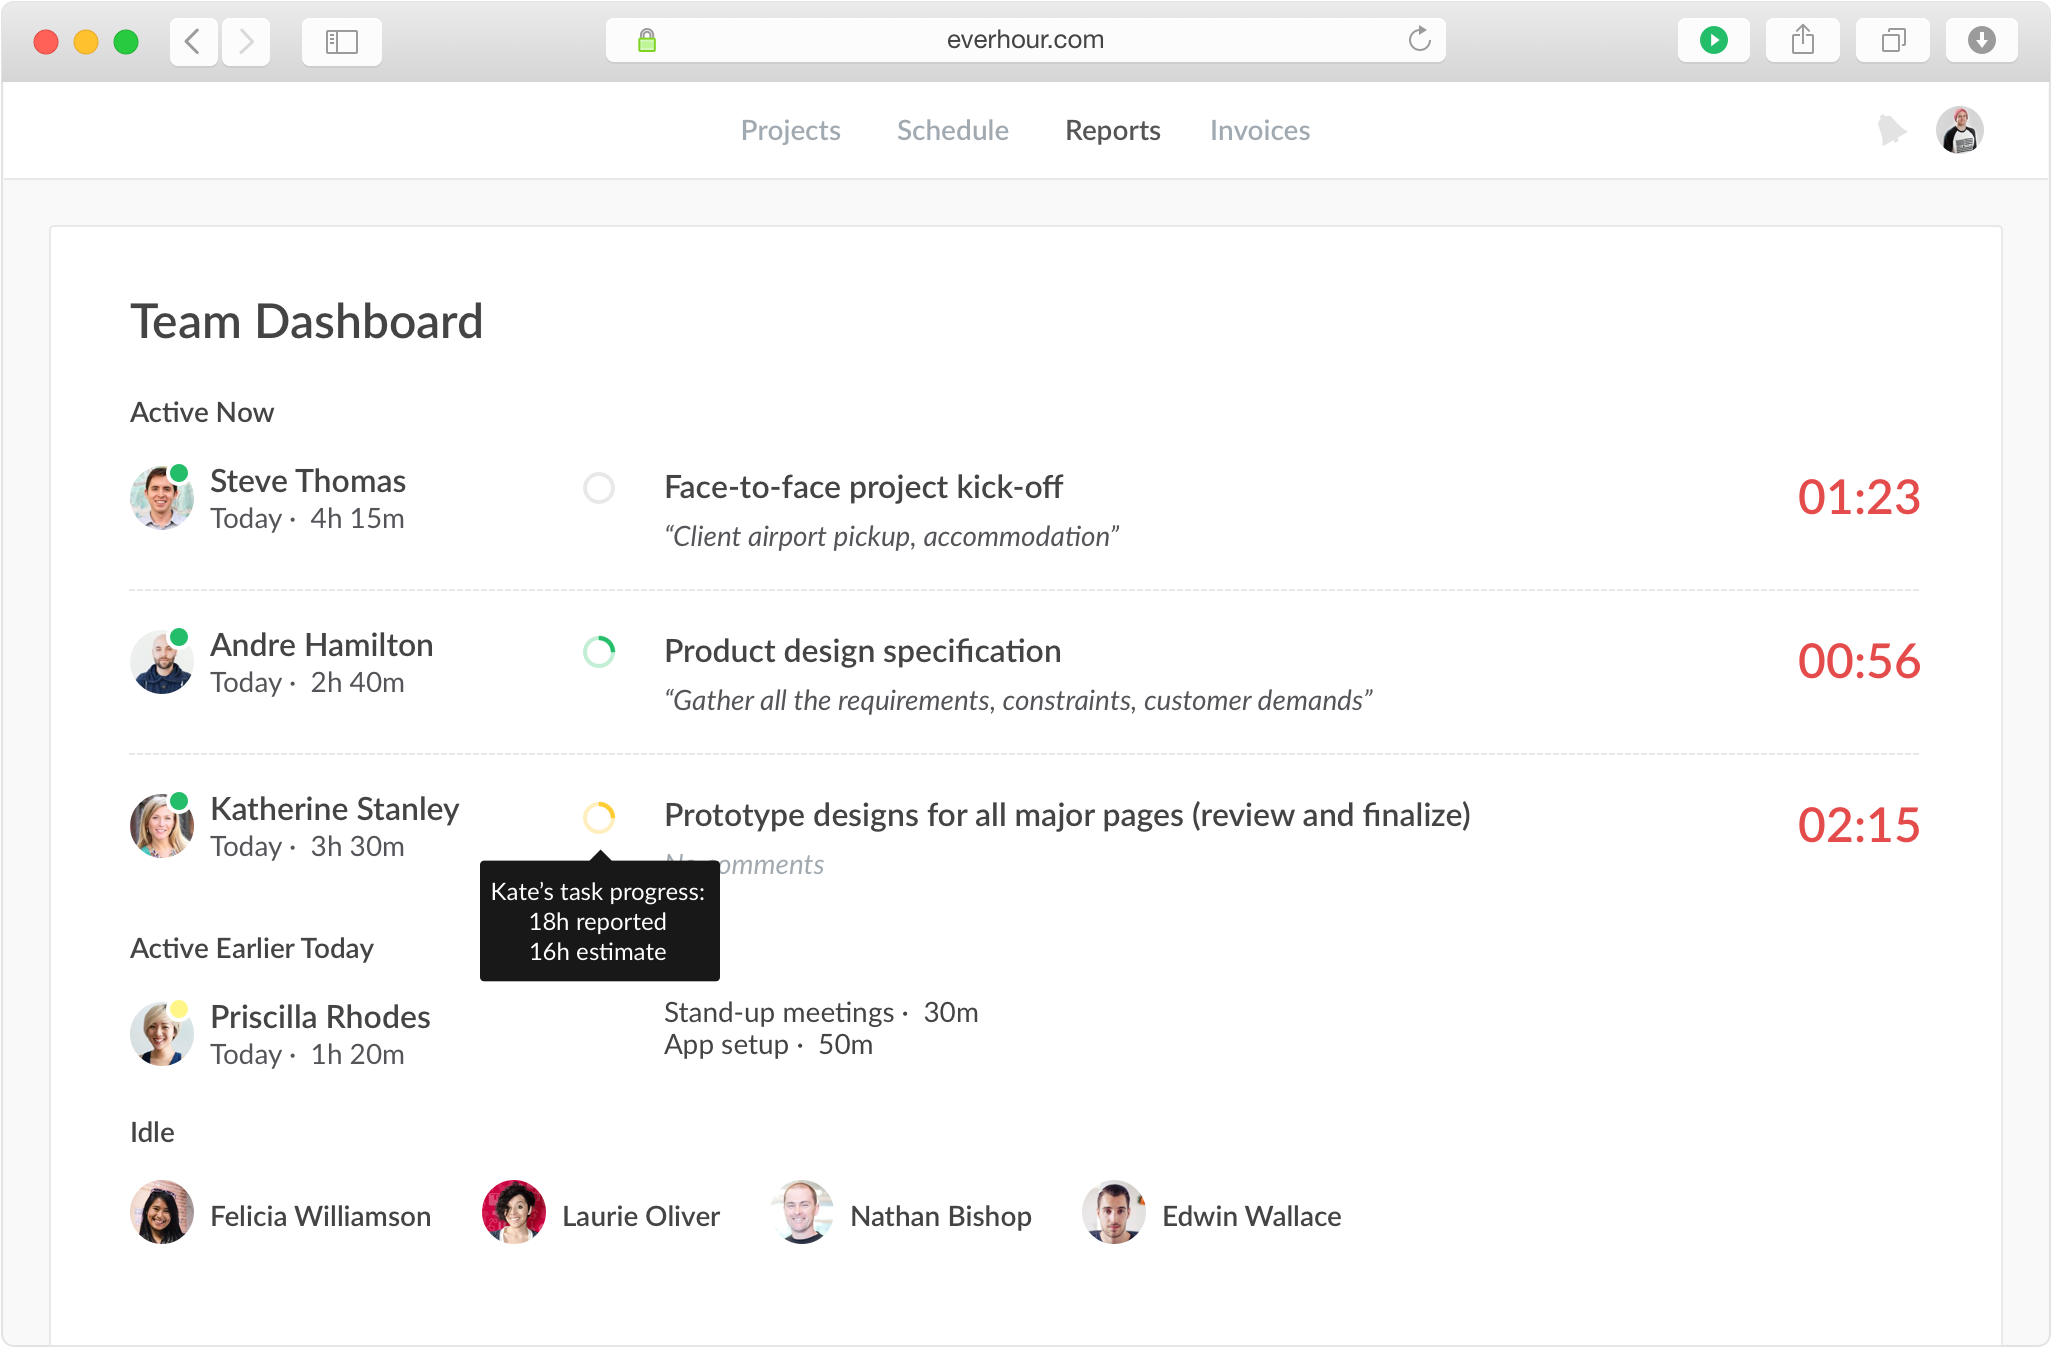This screenshot has width=2052, height=1348.
Task: Click 'Today · 4h 15m' under Steve Thomas
Action: pos(307,519)
